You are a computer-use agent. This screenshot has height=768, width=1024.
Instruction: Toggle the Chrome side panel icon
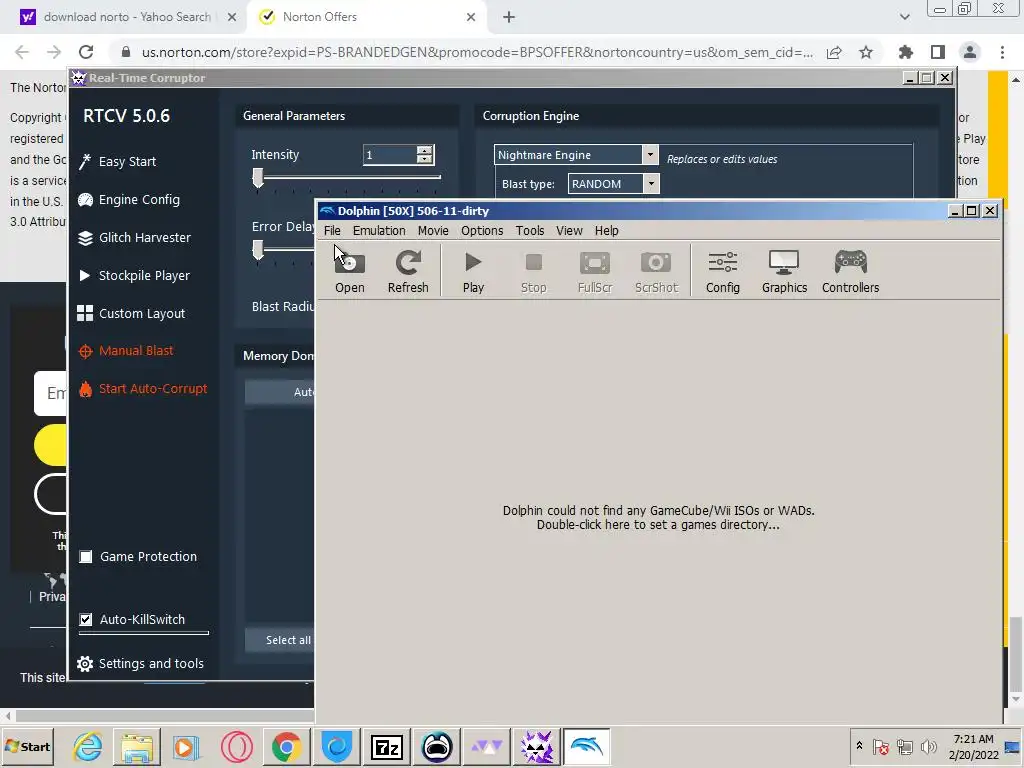[938, 52]
